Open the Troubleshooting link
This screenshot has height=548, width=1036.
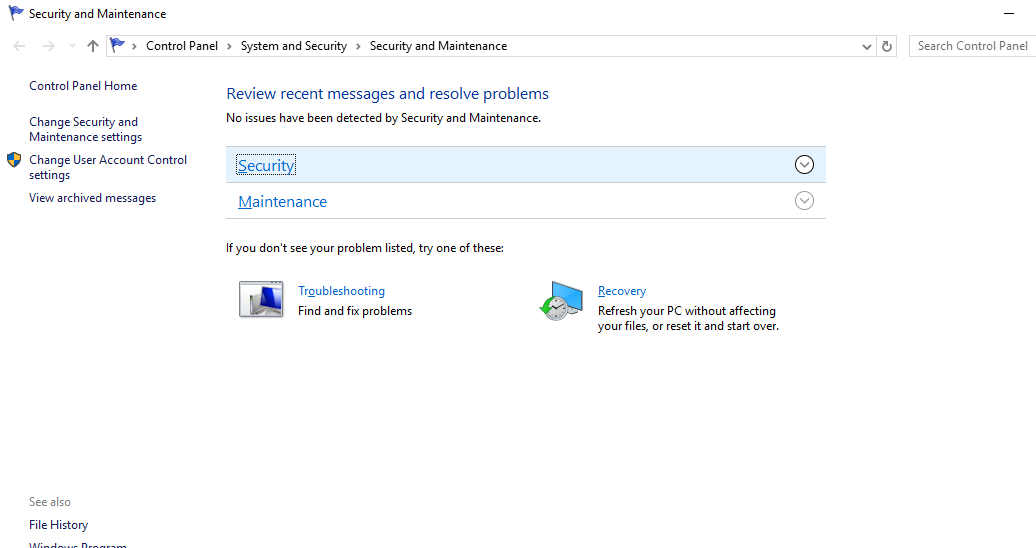click(x=342, y=291)
